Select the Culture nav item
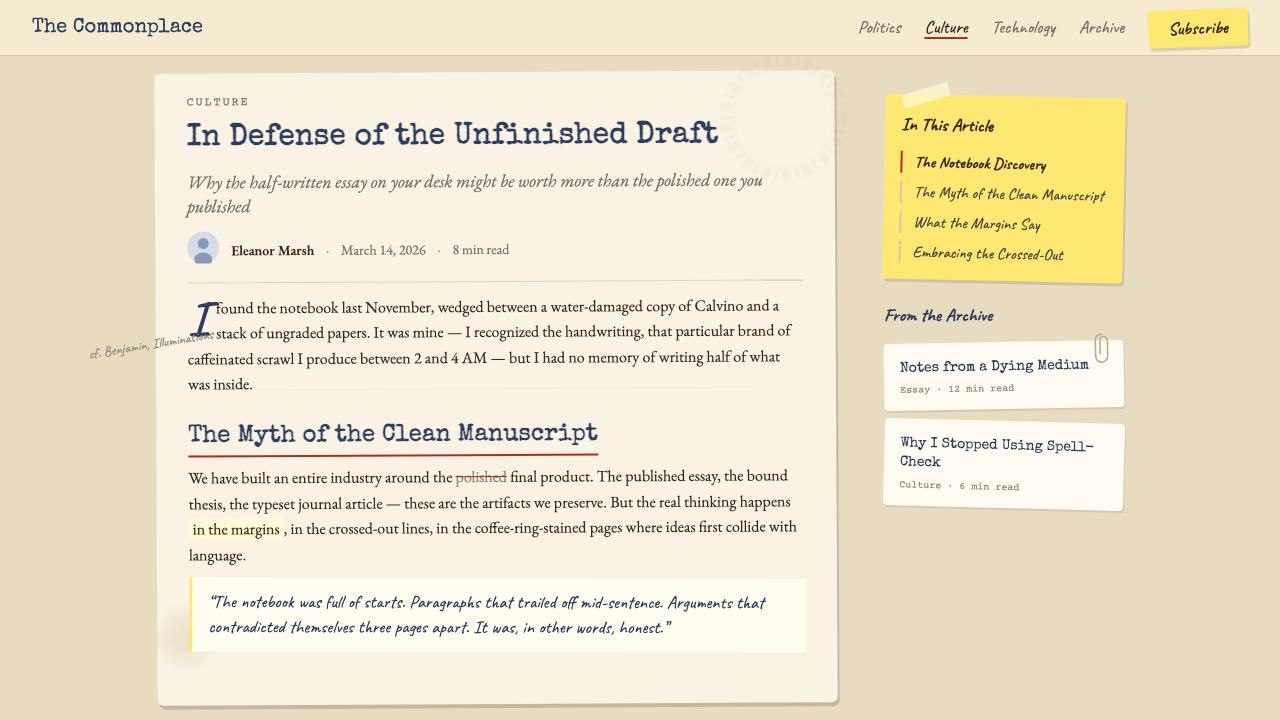1280x720 pixels. (946, 28)
